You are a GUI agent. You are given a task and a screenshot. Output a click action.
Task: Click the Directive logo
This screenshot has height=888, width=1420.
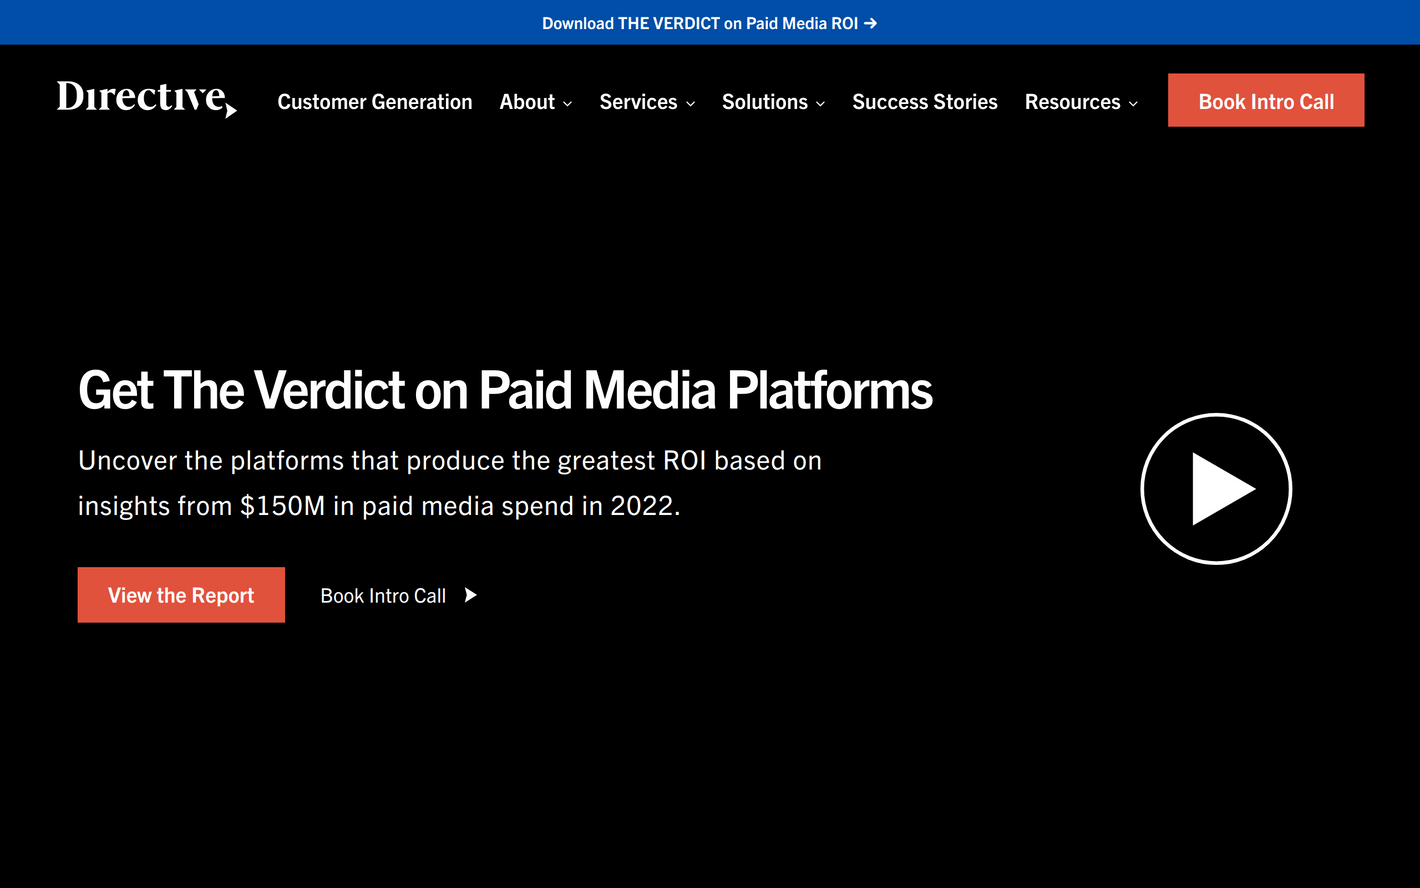[147, 99]
